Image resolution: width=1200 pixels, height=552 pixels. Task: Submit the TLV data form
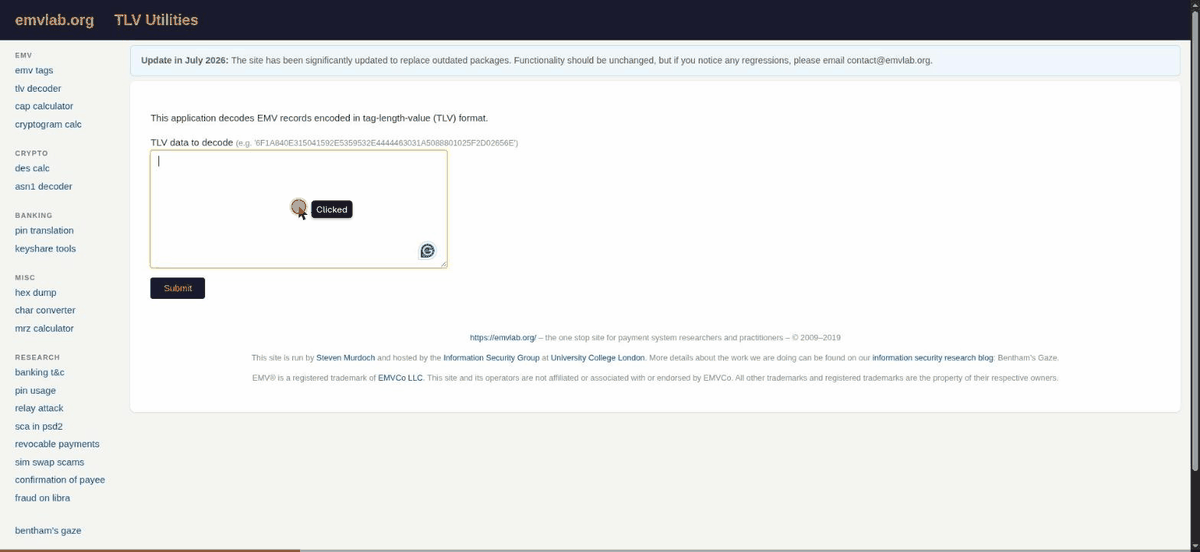(x=178, y=288)
